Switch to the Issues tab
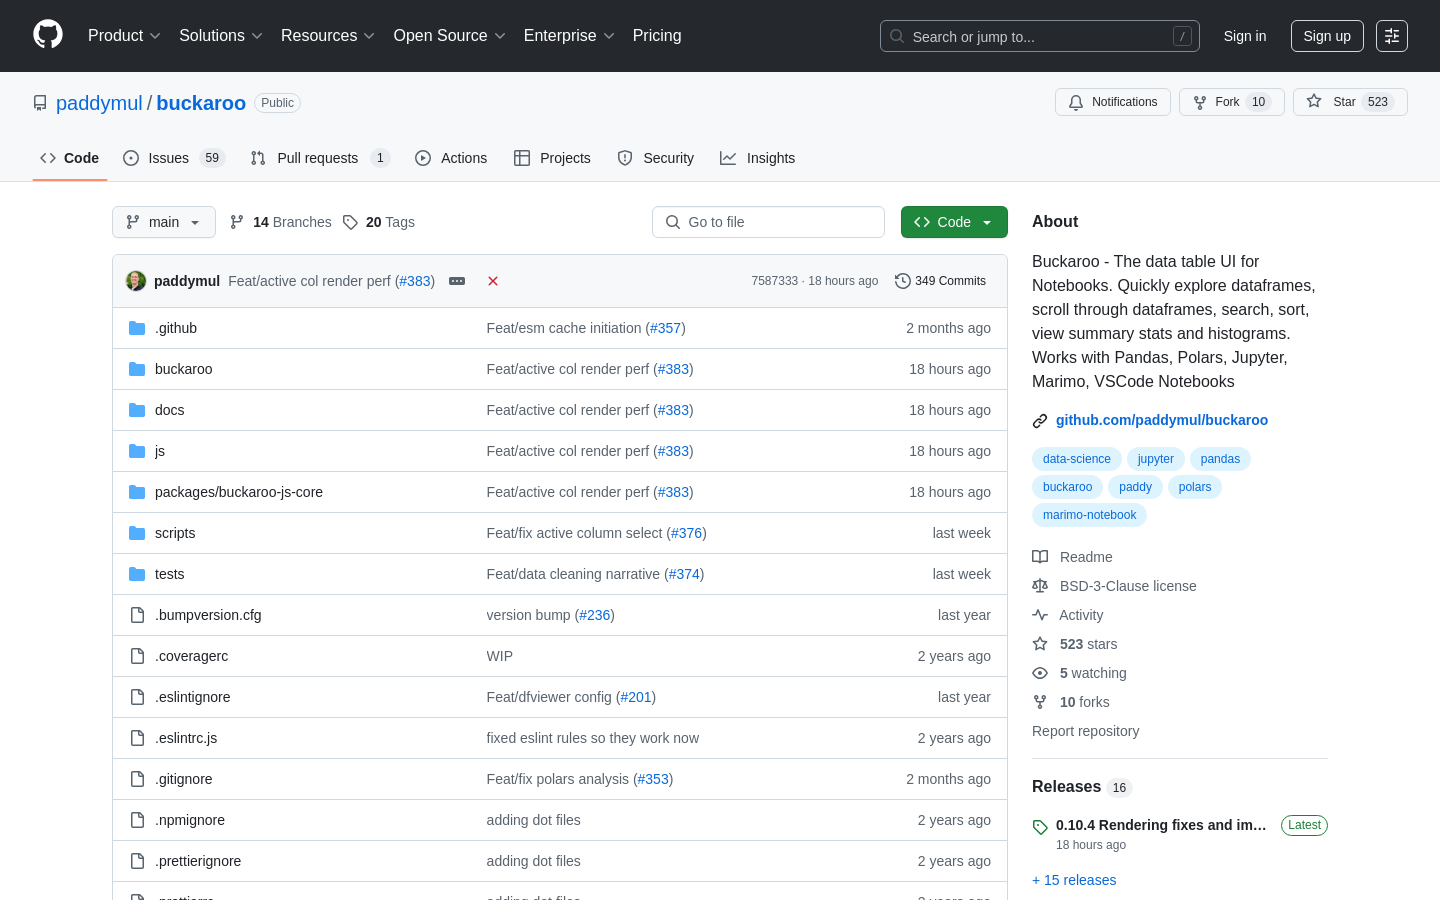Screen dimensions: 1440x900 click(x=174, y=158)
